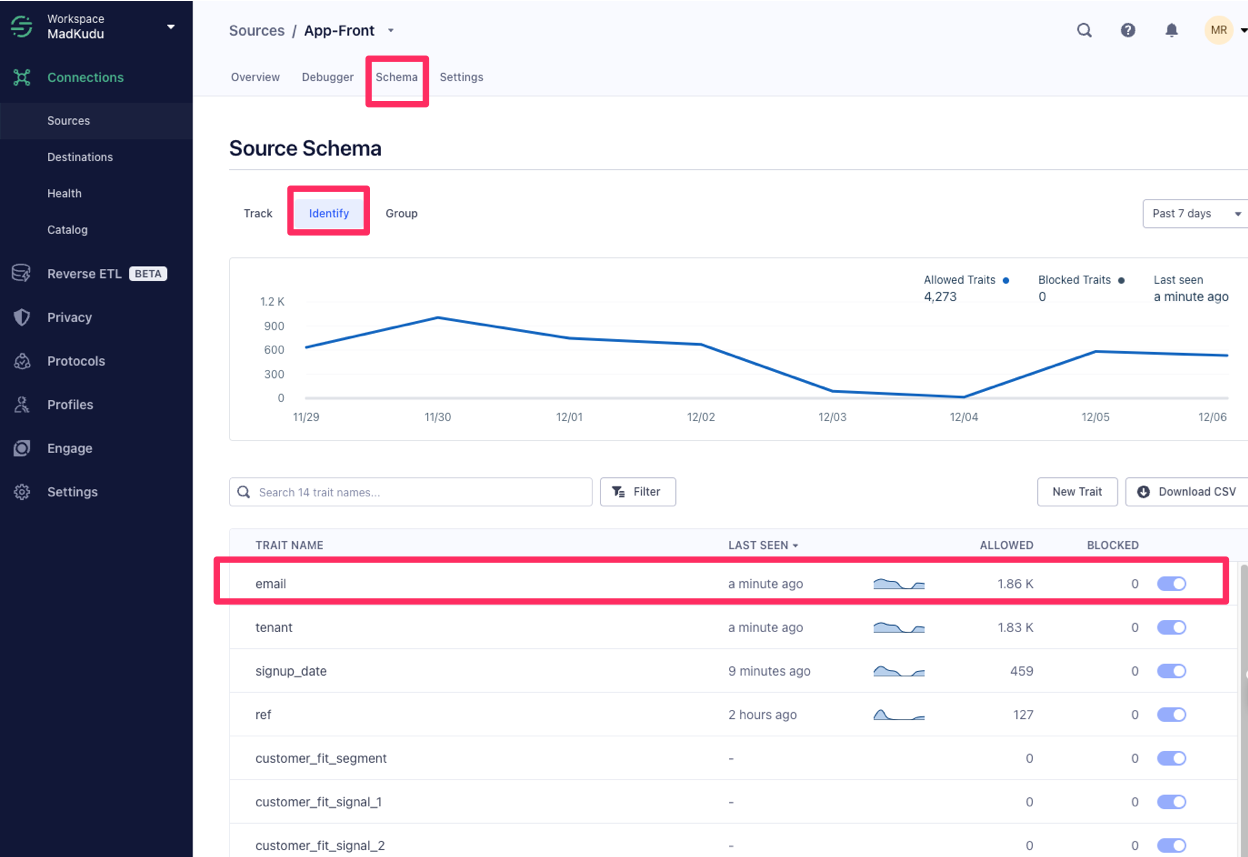Open Profiles from the sidebar

tap(20, 404)
